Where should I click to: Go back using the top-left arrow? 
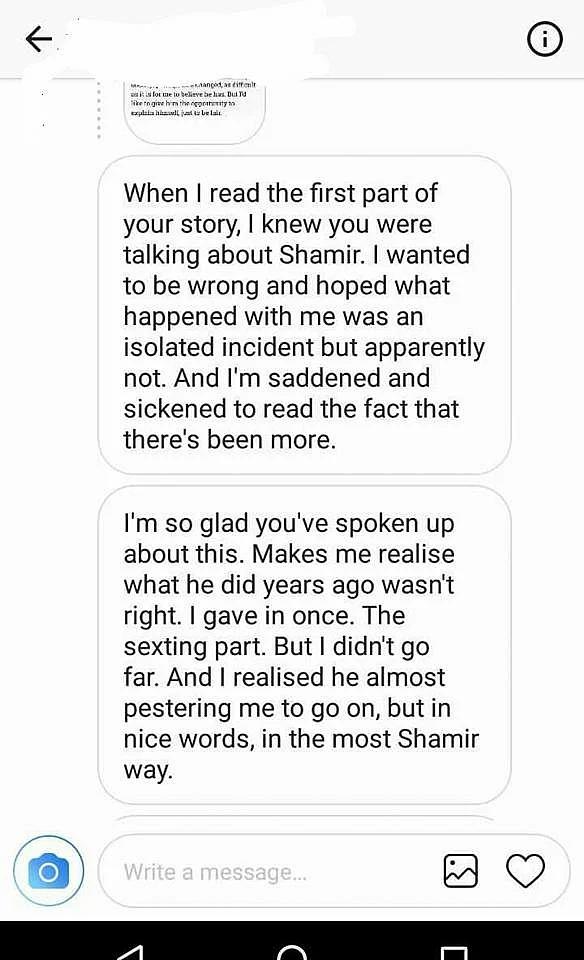pyautogui.click(x=39, y=40)
